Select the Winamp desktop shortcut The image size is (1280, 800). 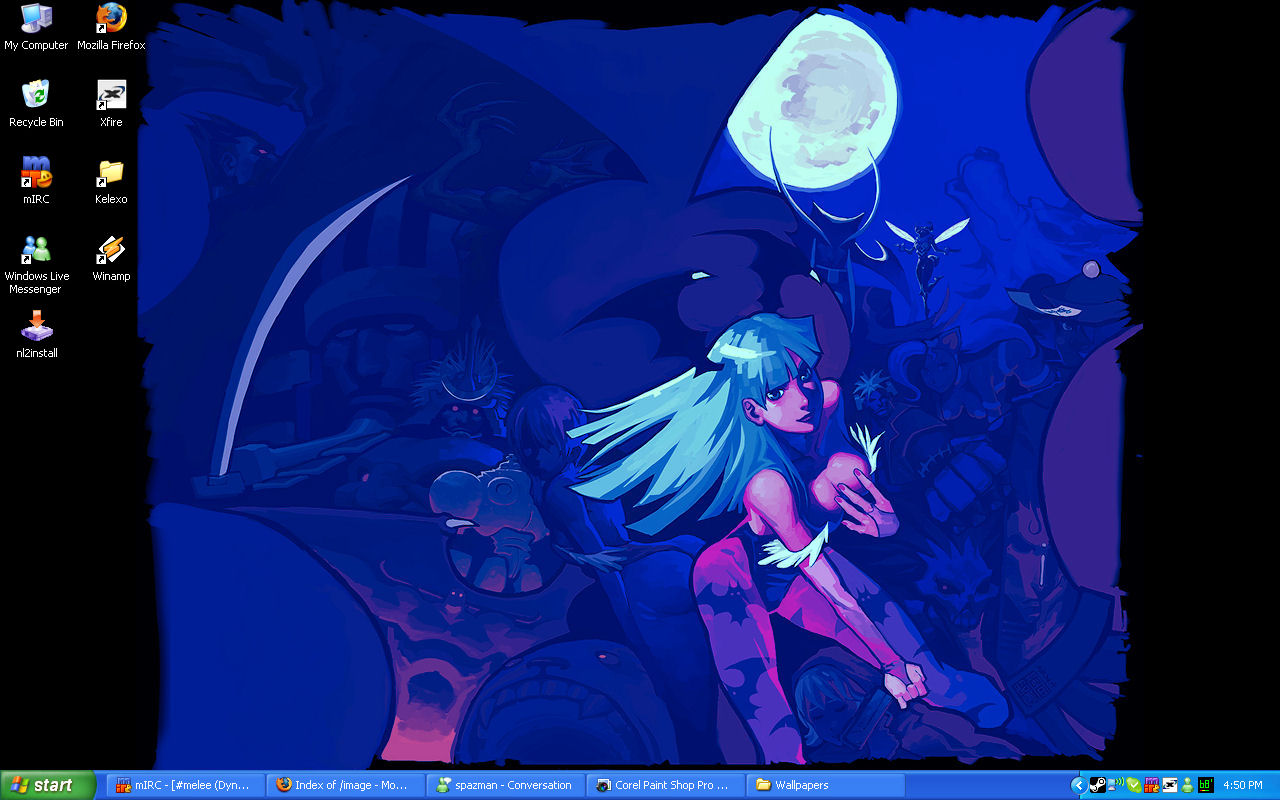click(111, 258)
